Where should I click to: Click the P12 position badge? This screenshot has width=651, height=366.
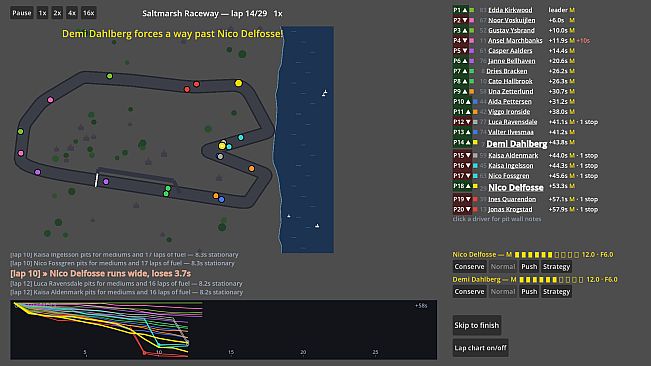(x=462, y=122)
